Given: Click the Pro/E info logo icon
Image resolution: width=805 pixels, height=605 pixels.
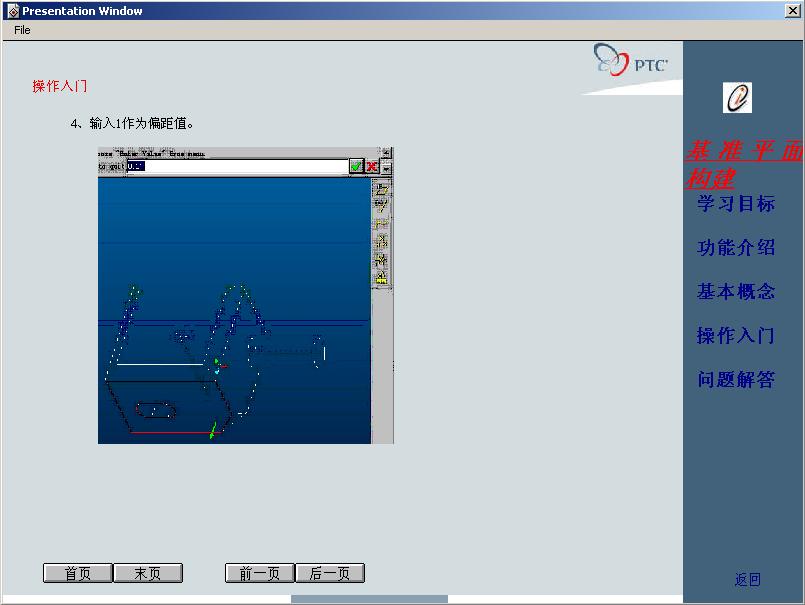Looking at the screenshot, I should pyautogui.click(x=737, y=98).
